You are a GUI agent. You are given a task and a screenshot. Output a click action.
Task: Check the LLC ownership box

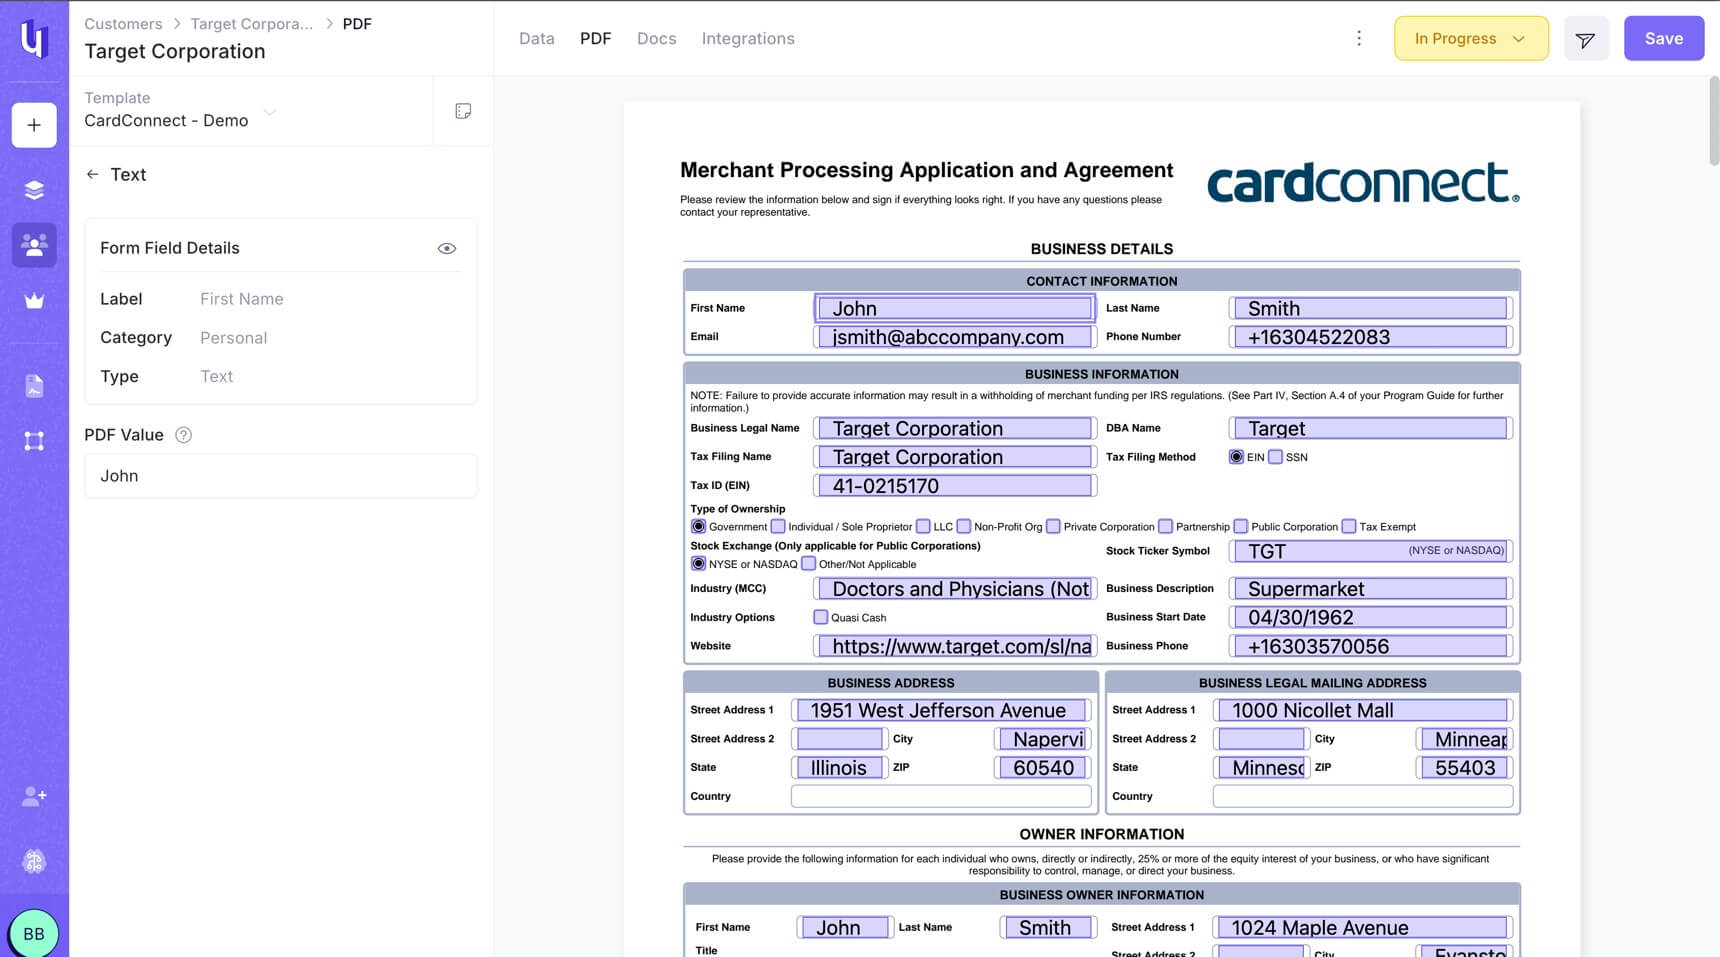(923, 526)
